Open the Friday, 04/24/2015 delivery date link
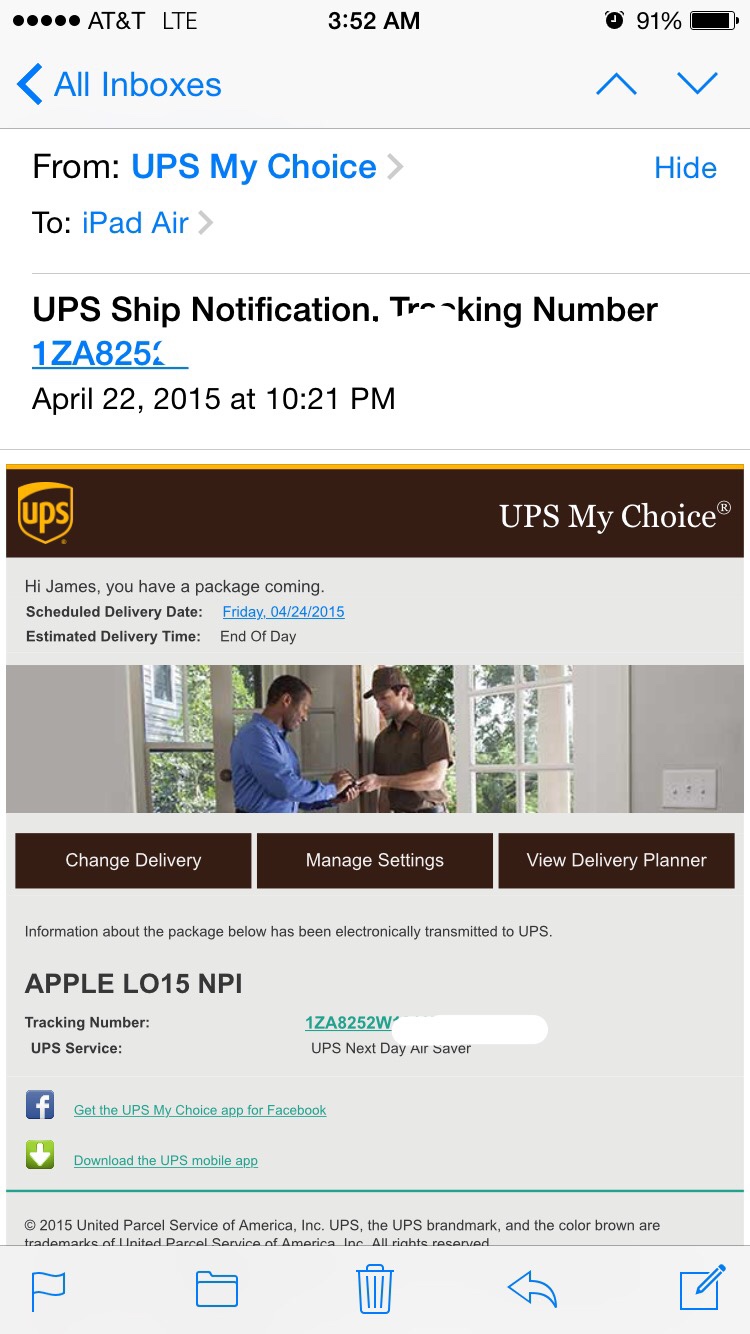This screenshot has height=1334, width=750. pyautogui.click(x=283, y=612)
